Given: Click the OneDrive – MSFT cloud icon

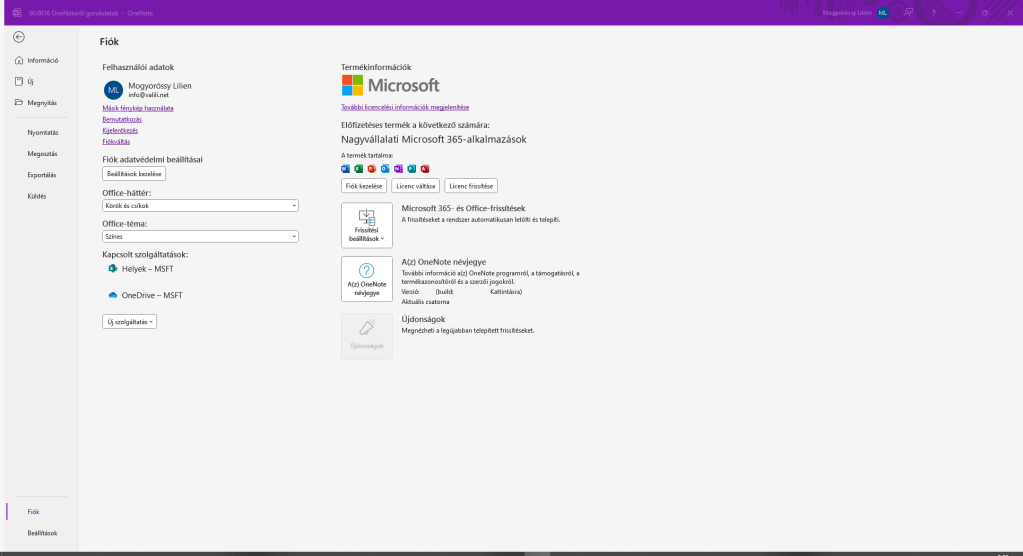Looking at the screenshot, I should pyautogui.click(x=113, y=296).
